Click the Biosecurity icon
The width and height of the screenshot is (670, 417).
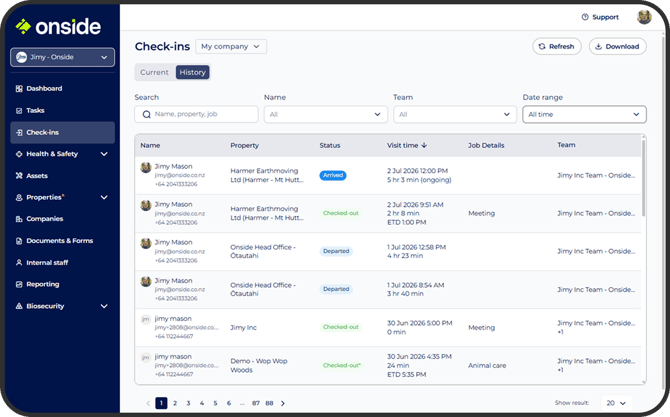(19, 306)
